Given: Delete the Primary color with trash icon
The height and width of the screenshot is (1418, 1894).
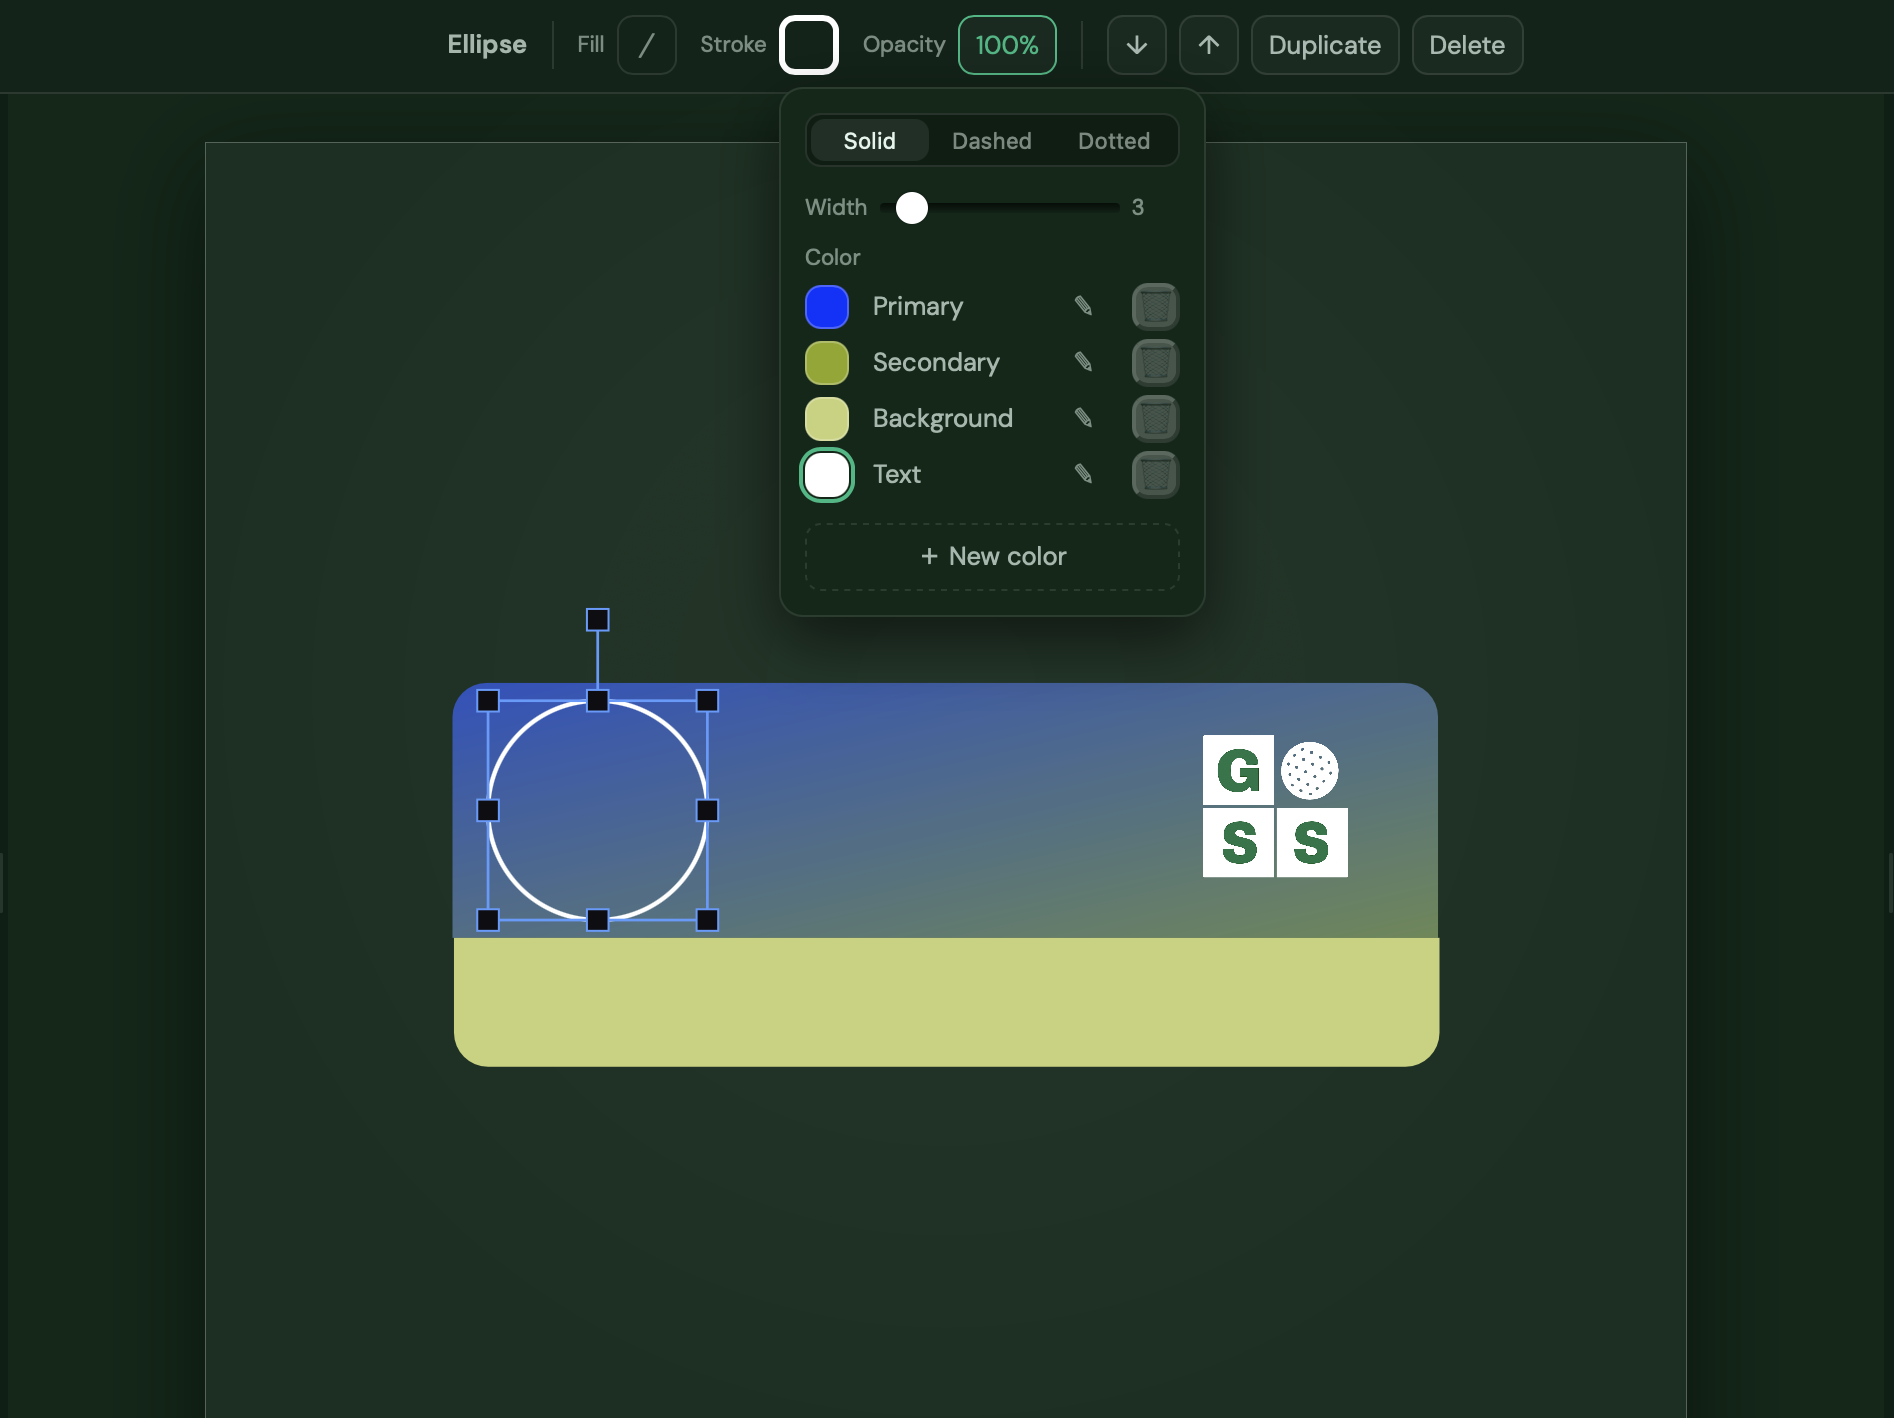Looking at the screenshot, I should coord(1155,306).
